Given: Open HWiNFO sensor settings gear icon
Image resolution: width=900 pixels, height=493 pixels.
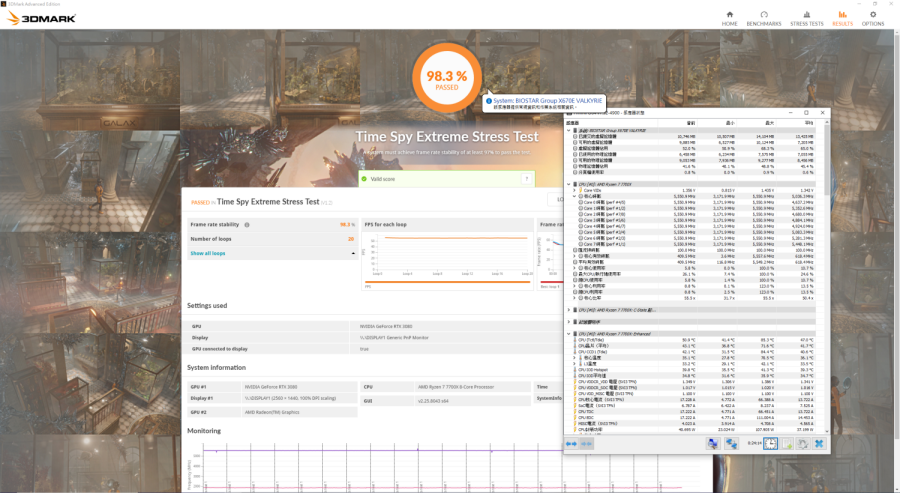Looking at the screenshot, I should (803, 444).
